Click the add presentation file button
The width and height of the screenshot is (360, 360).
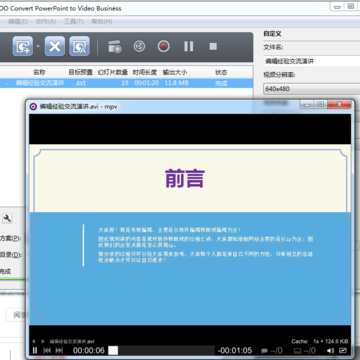[x=23, y=46]
